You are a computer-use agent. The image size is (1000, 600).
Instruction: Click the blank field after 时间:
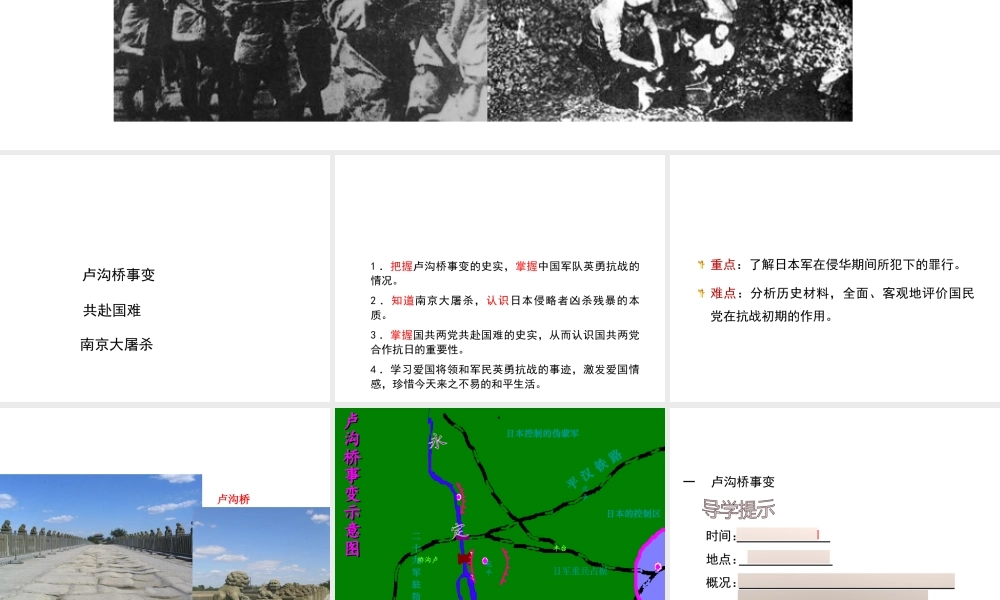tap(783, 535)
